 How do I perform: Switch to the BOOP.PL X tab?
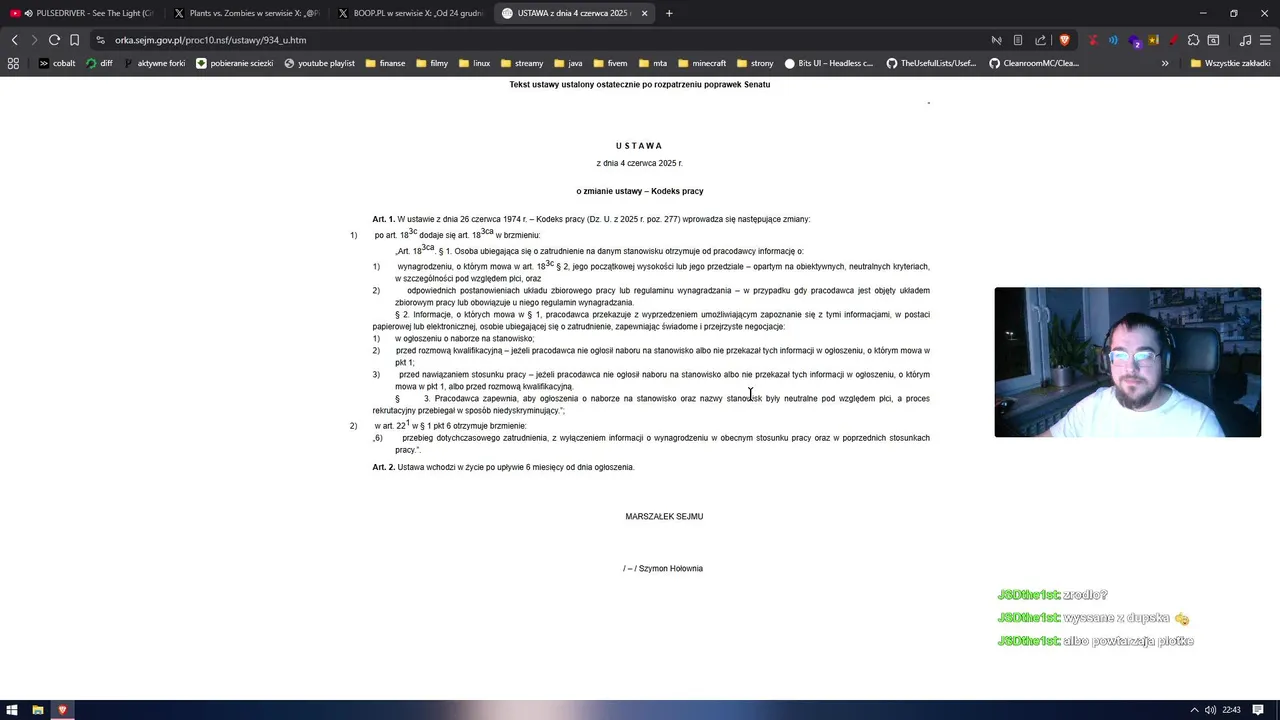pyautogui.click(x=412, y=13)
